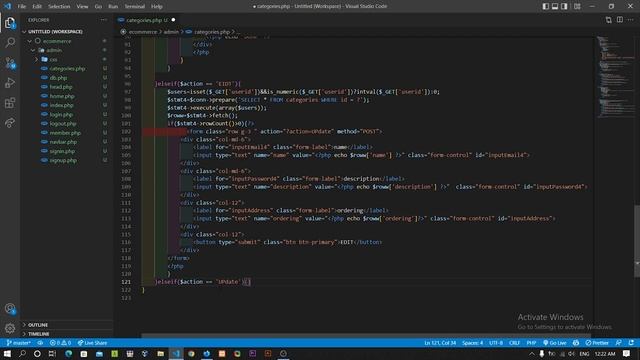Open db.php in the explorer

(x=58, y=78)
